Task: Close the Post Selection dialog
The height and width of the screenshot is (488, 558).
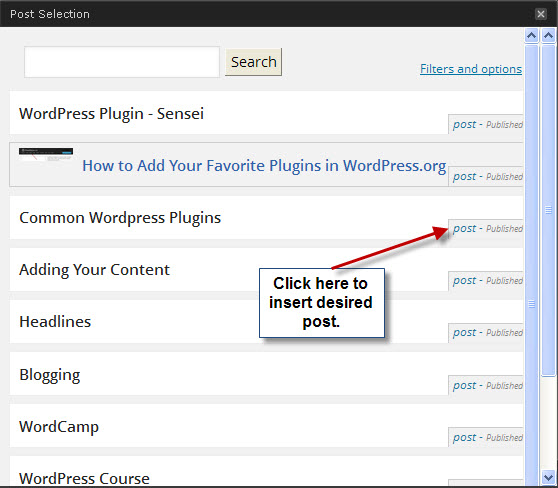Action: tap(541, 14)
